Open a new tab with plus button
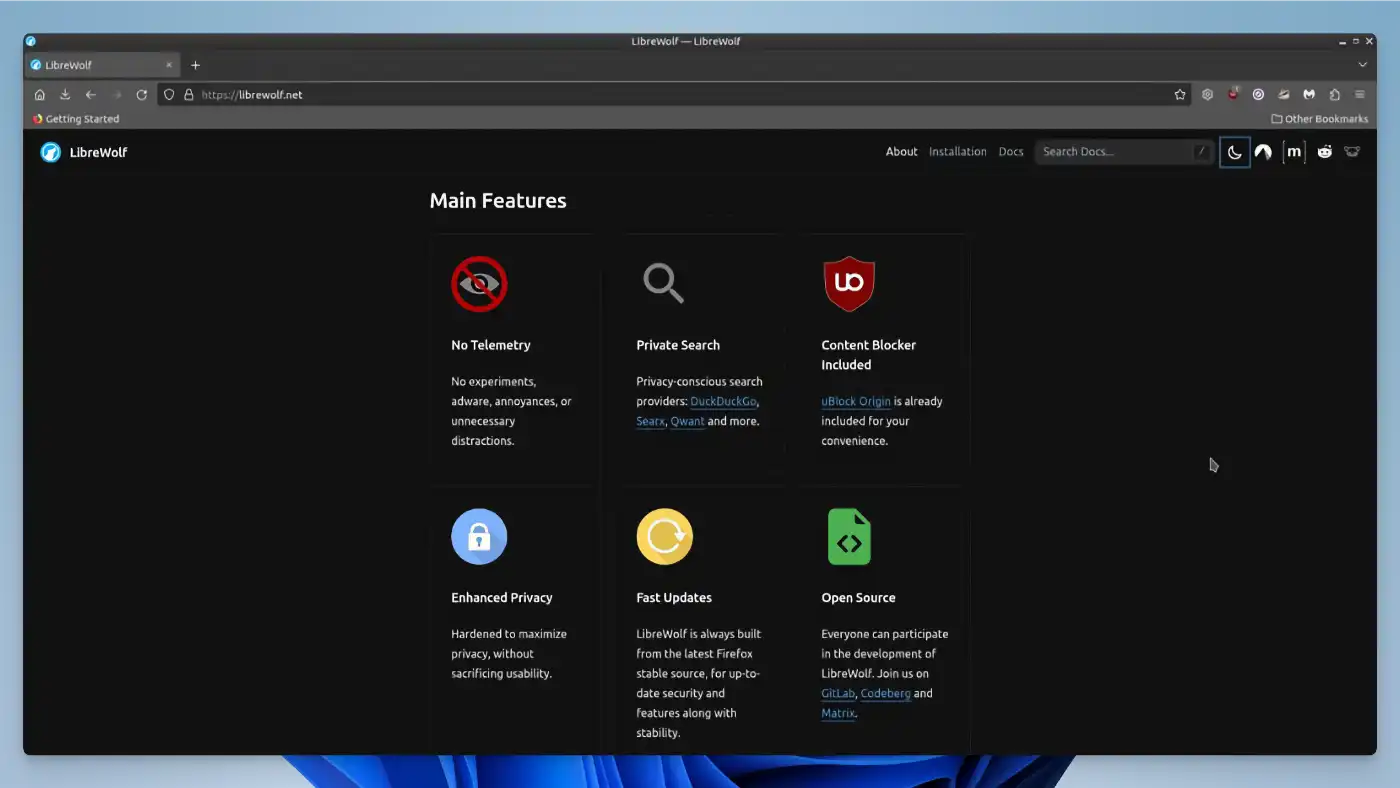The image size is (1400, 788). pos(196,65)
